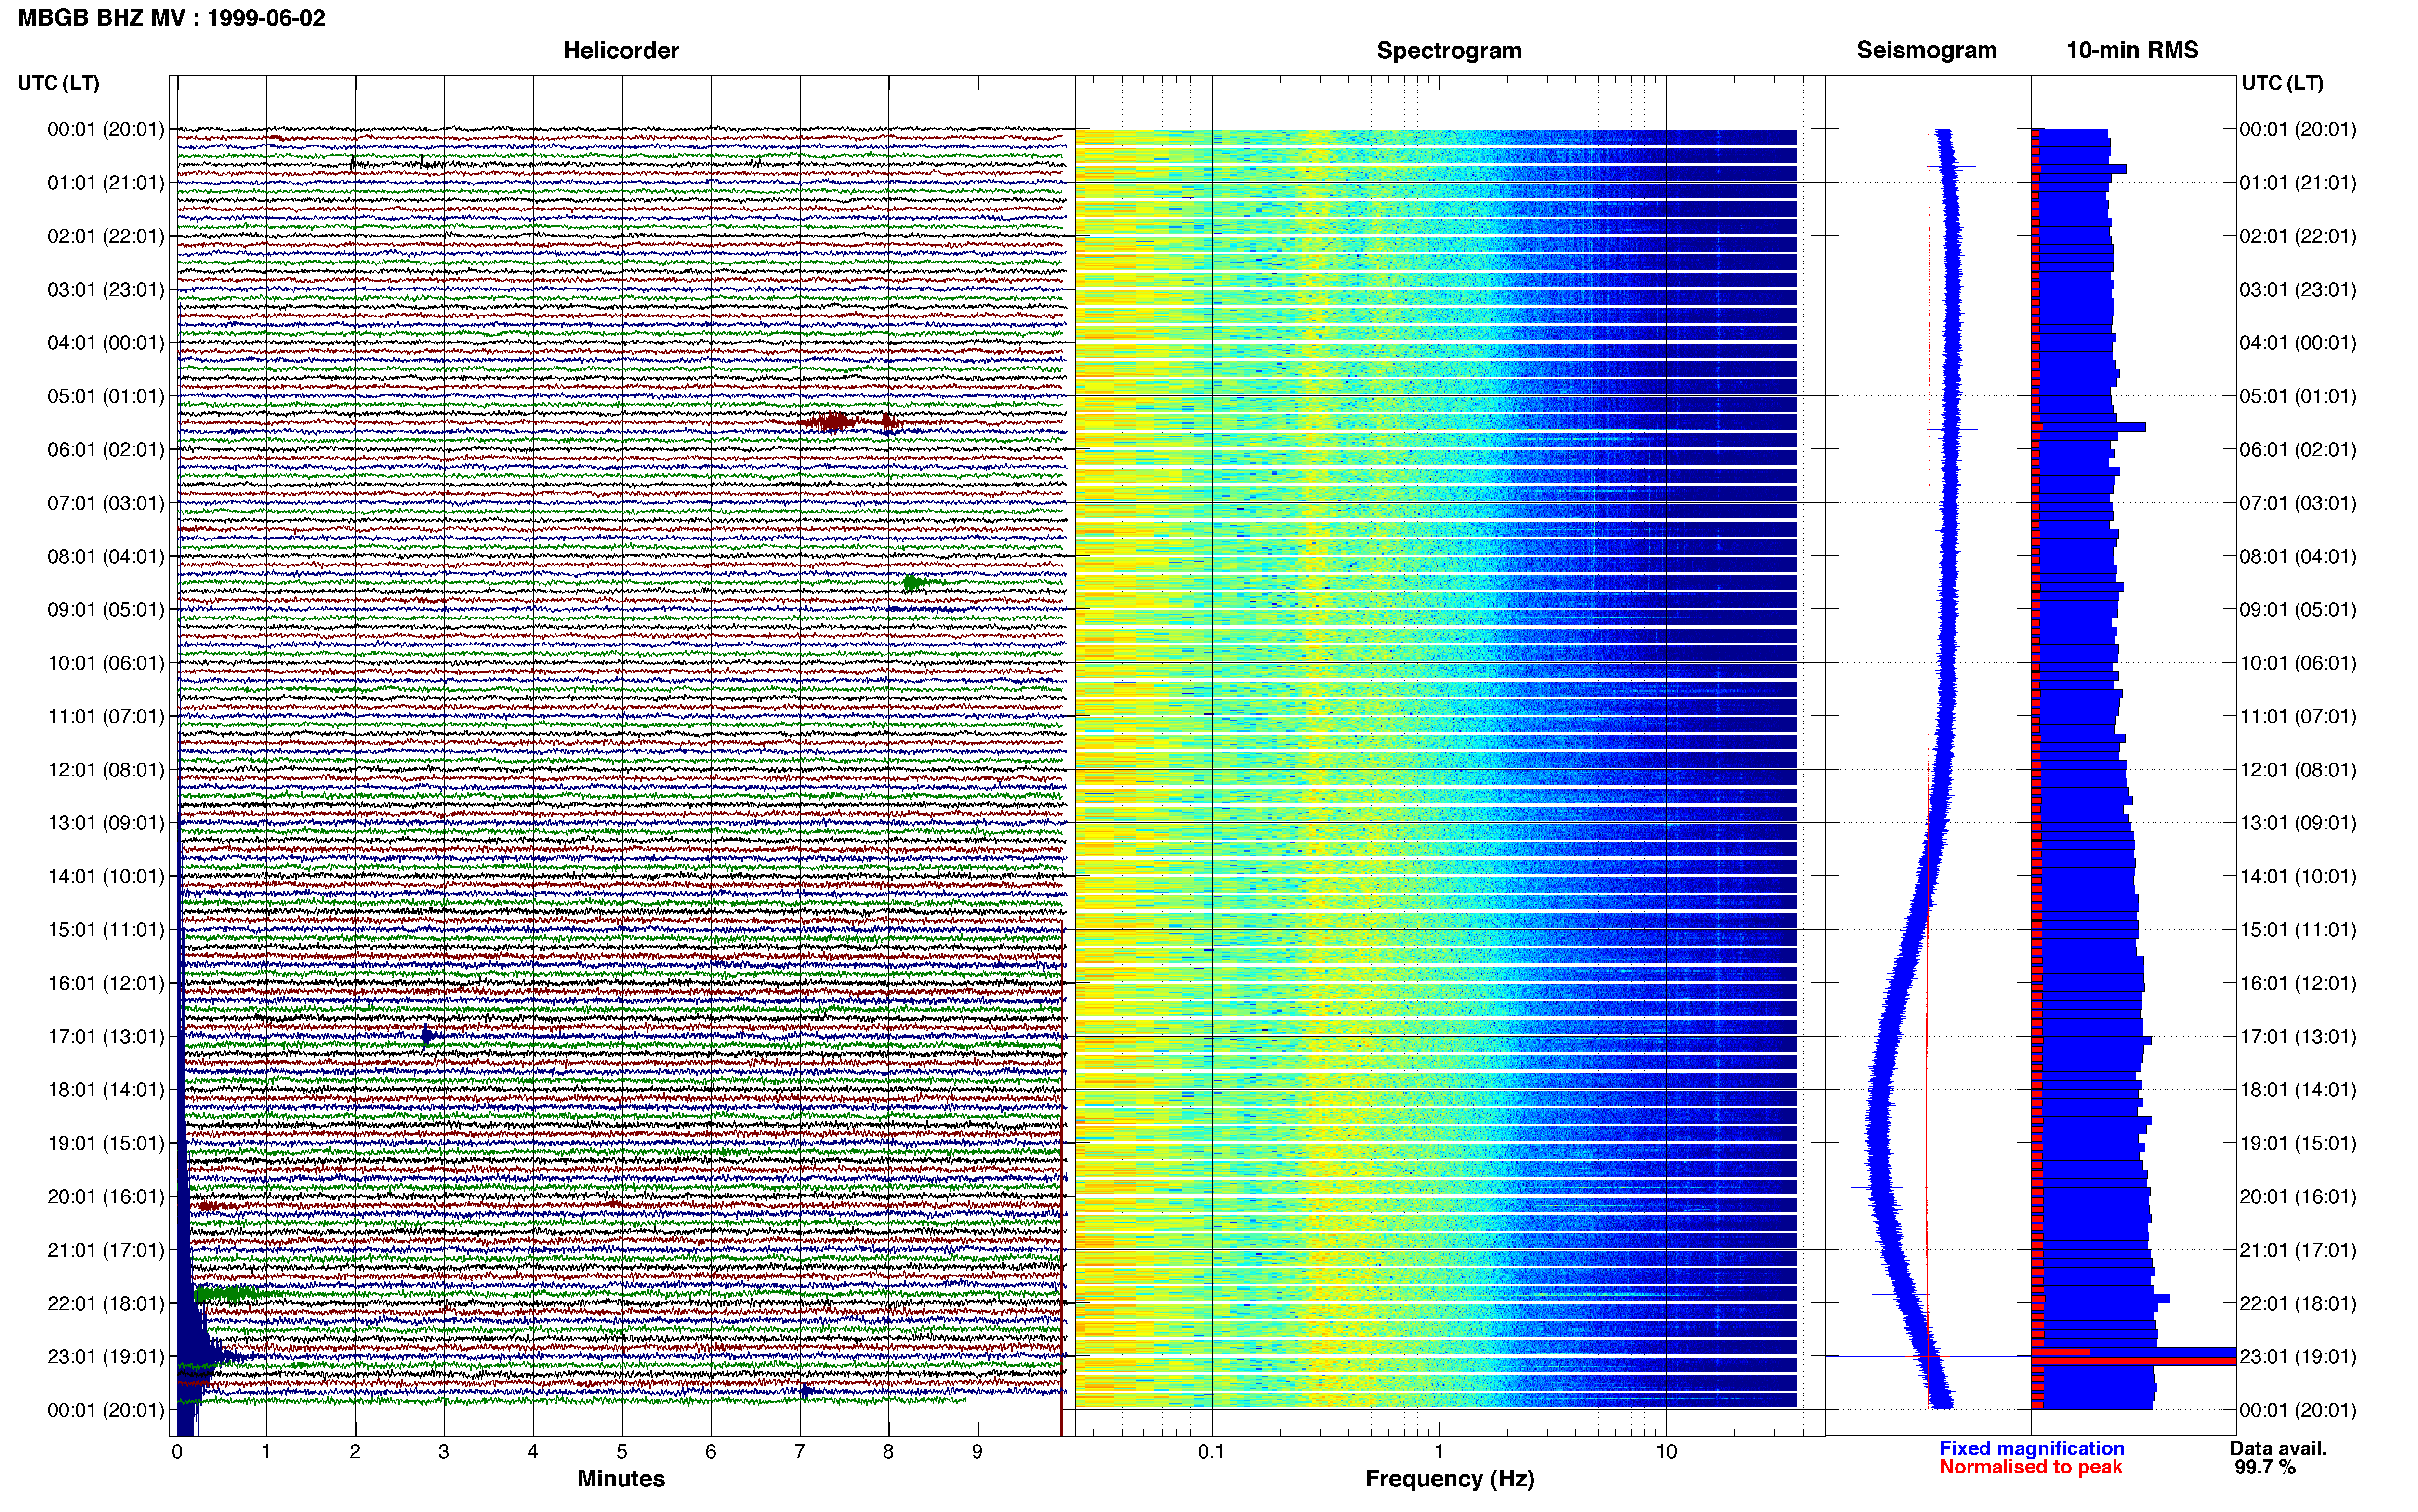Click the right 'UTC (LT)' axis label
The height and width of the screenshot is (1512, 2418).
coord(2282,83)
